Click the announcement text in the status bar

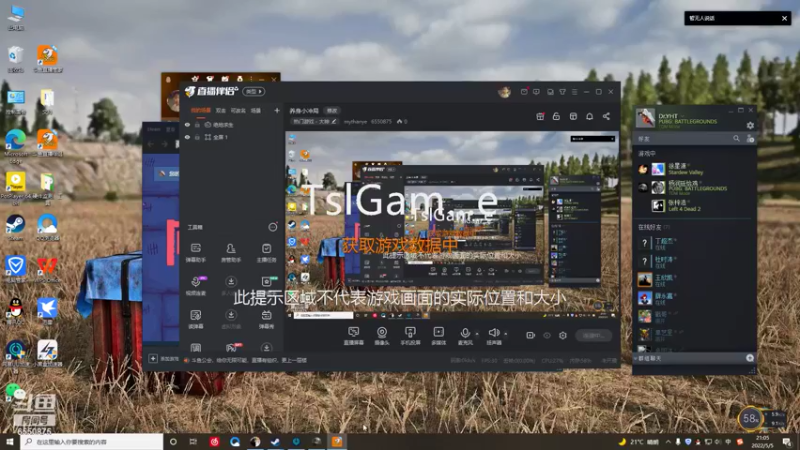[x=248, y=360]
